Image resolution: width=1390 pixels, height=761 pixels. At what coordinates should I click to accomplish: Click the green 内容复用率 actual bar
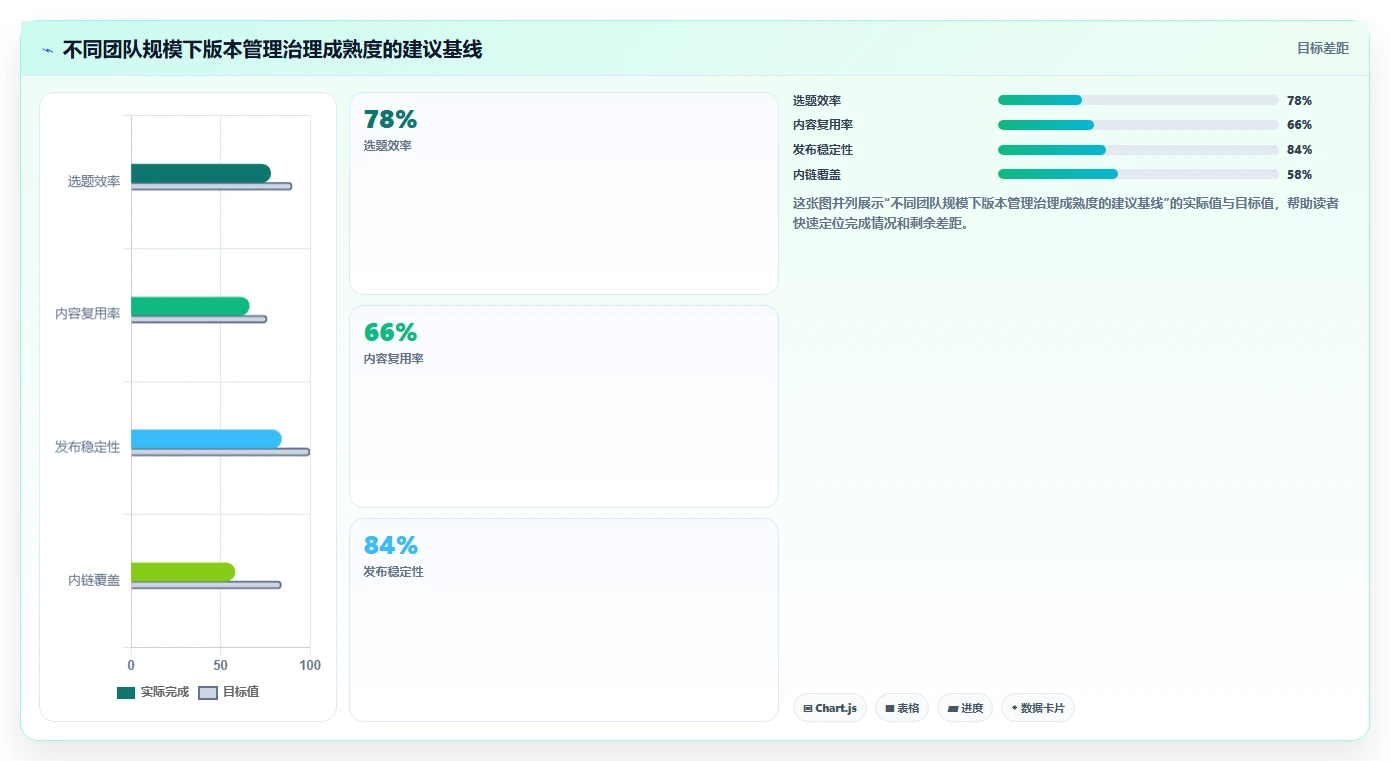click(x=190, y=306)
